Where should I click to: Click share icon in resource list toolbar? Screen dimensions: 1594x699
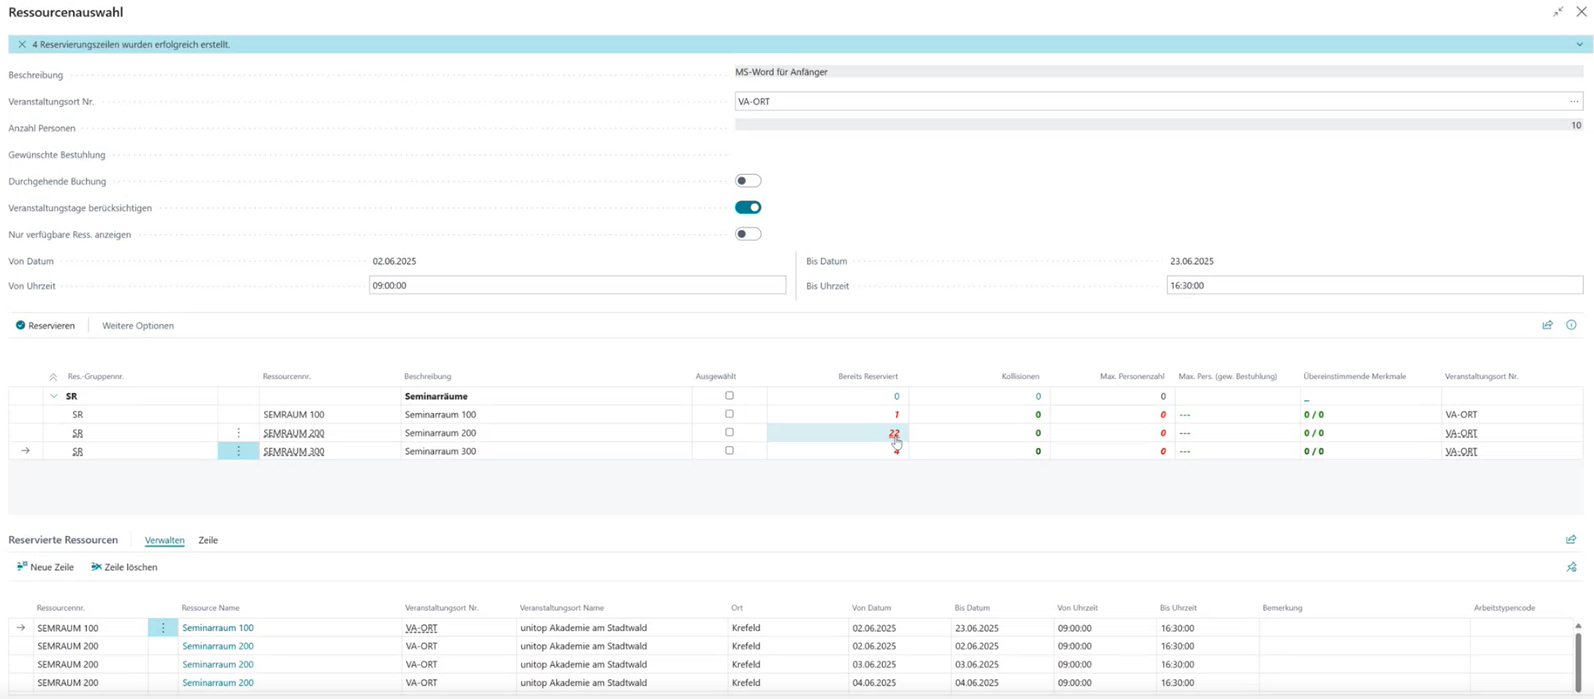(x=1547, y=325)
